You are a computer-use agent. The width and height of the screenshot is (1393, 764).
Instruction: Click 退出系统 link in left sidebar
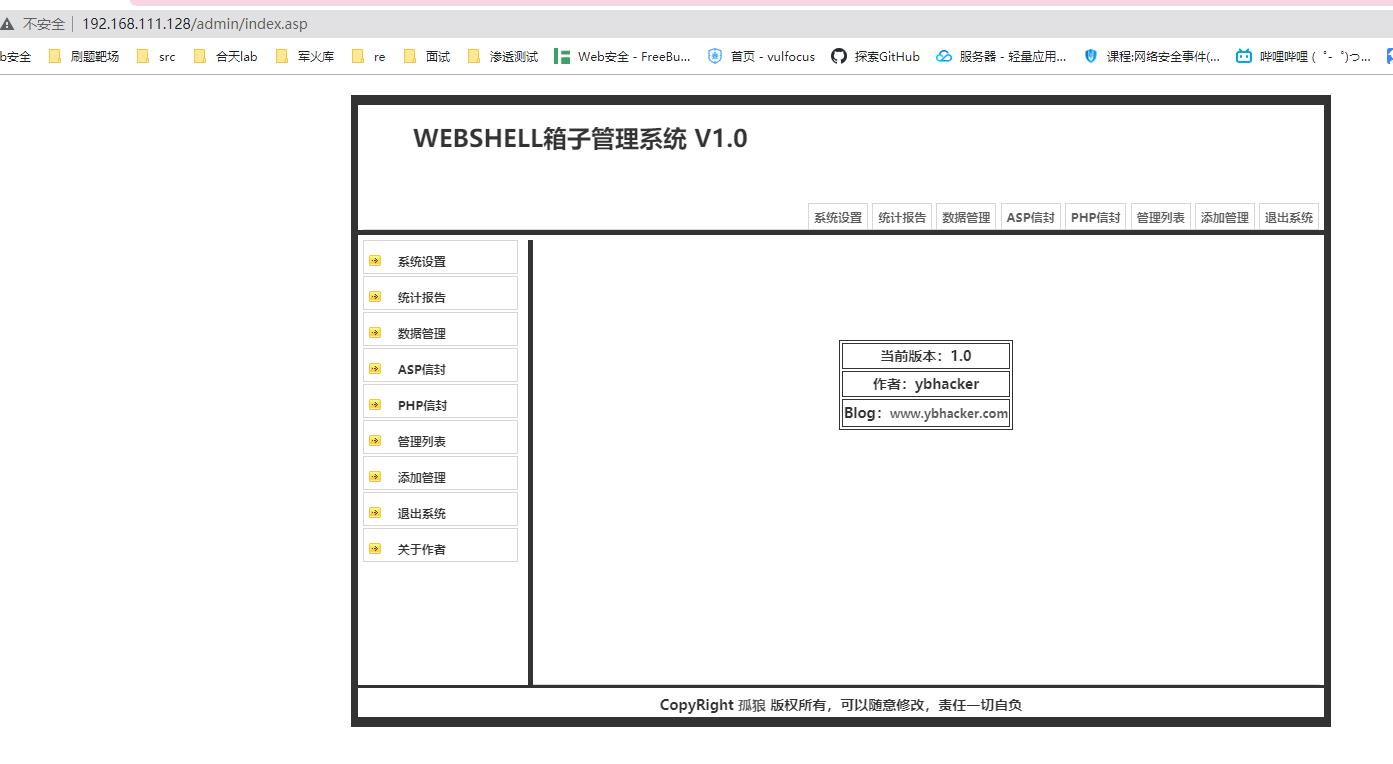[422, 514]
